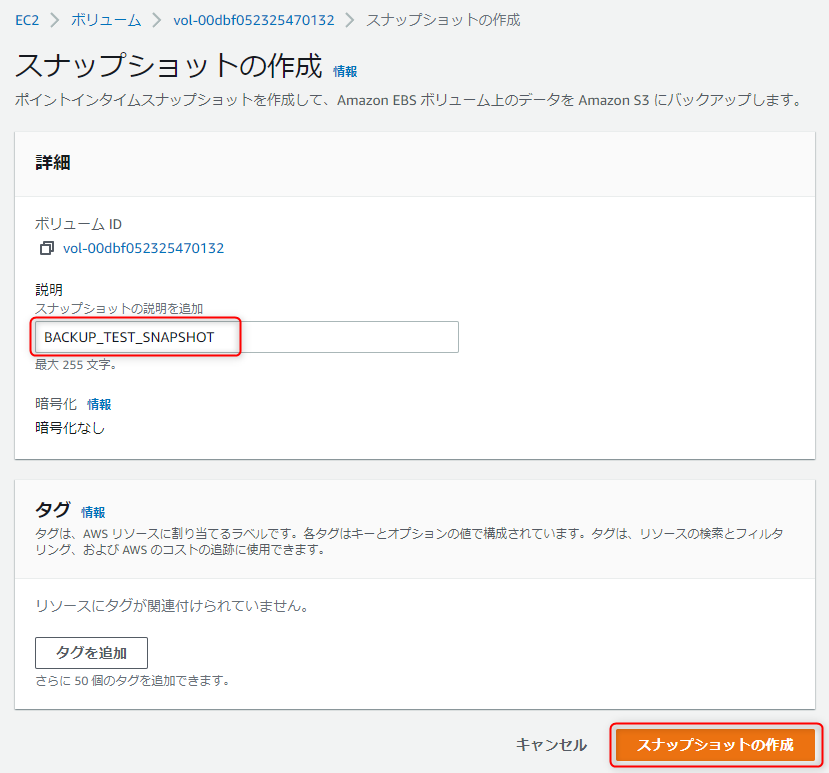Click the タグを追加 button
This screenshot has width=829, height=773.
click(x=91, y=653)
